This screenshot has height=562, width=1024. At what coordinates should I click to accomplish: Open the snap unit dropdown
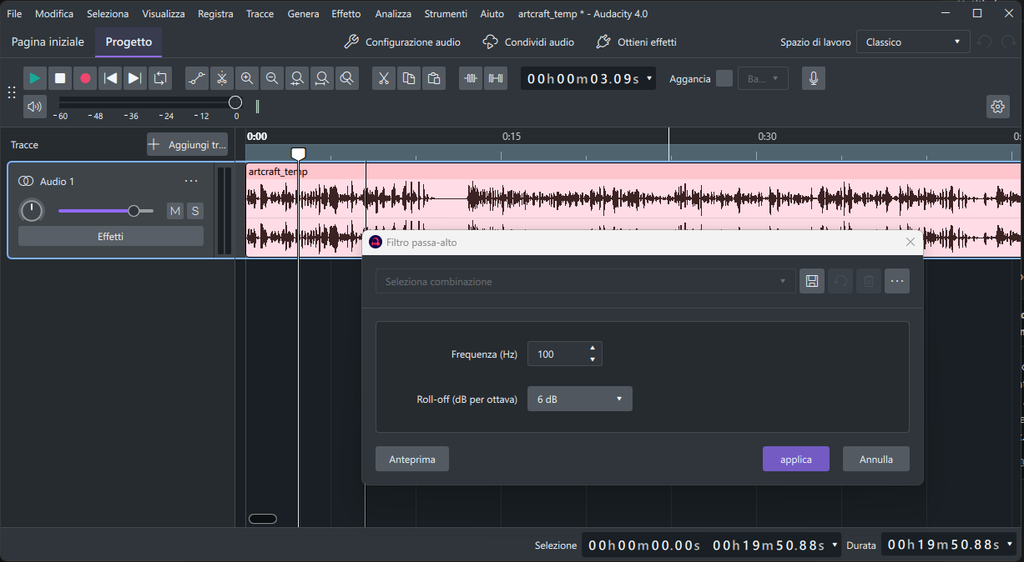pos(763,78)
